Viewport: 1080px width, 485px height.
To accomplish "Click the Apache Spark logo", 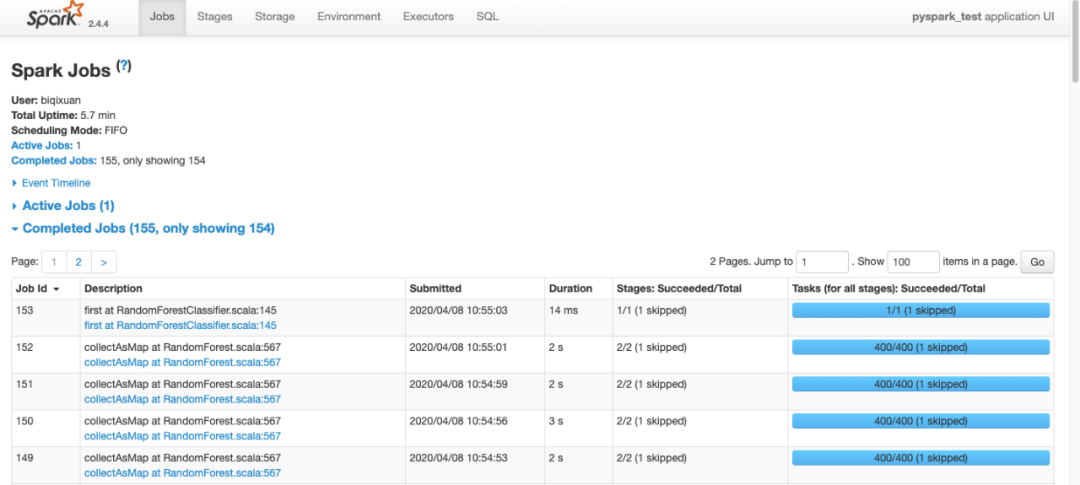I will 56,15.
